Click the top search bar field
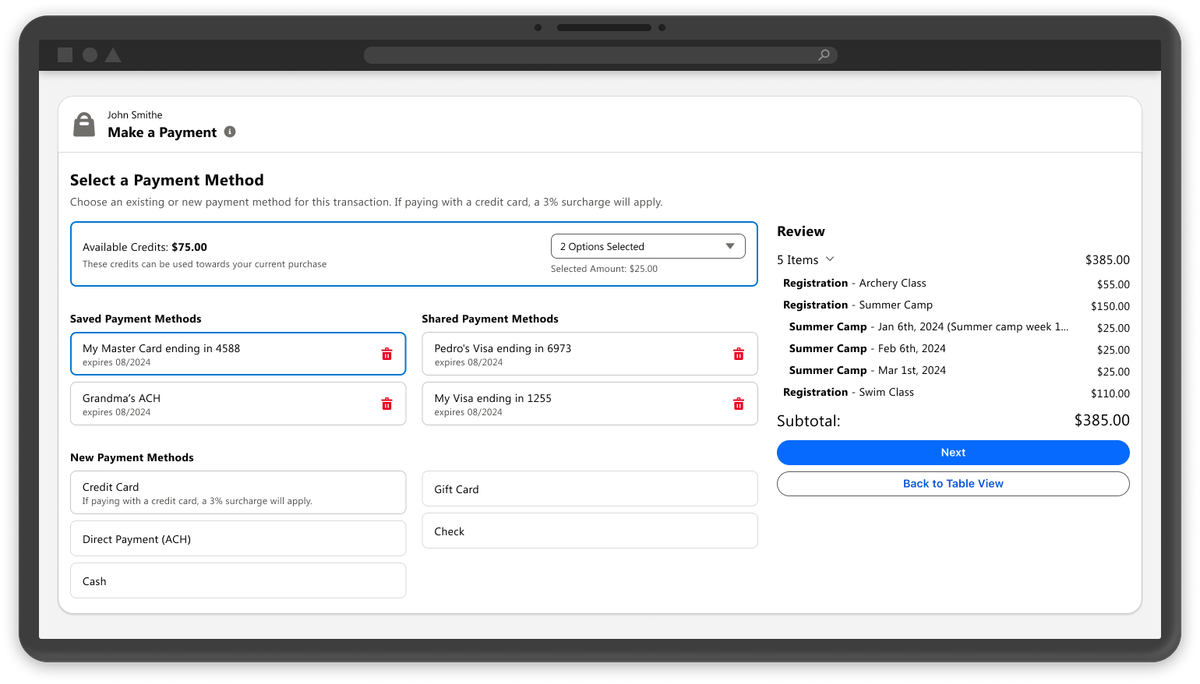 (600, 55)
